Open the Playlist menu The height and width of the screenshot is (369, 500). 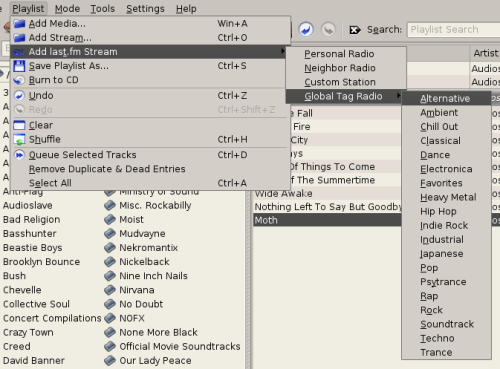pos(28,9)
